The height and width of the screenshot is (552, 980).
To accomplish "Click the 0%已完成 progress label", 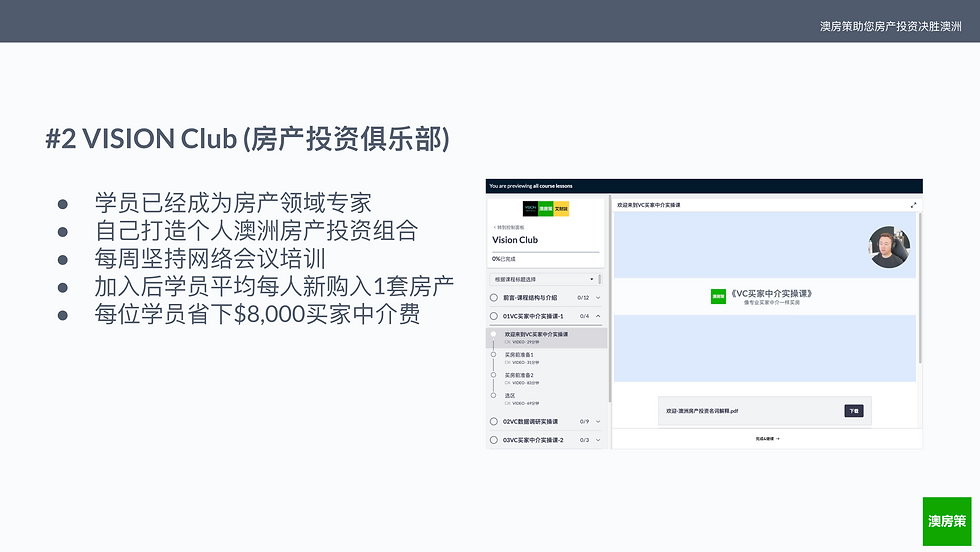I will [504, 259].
